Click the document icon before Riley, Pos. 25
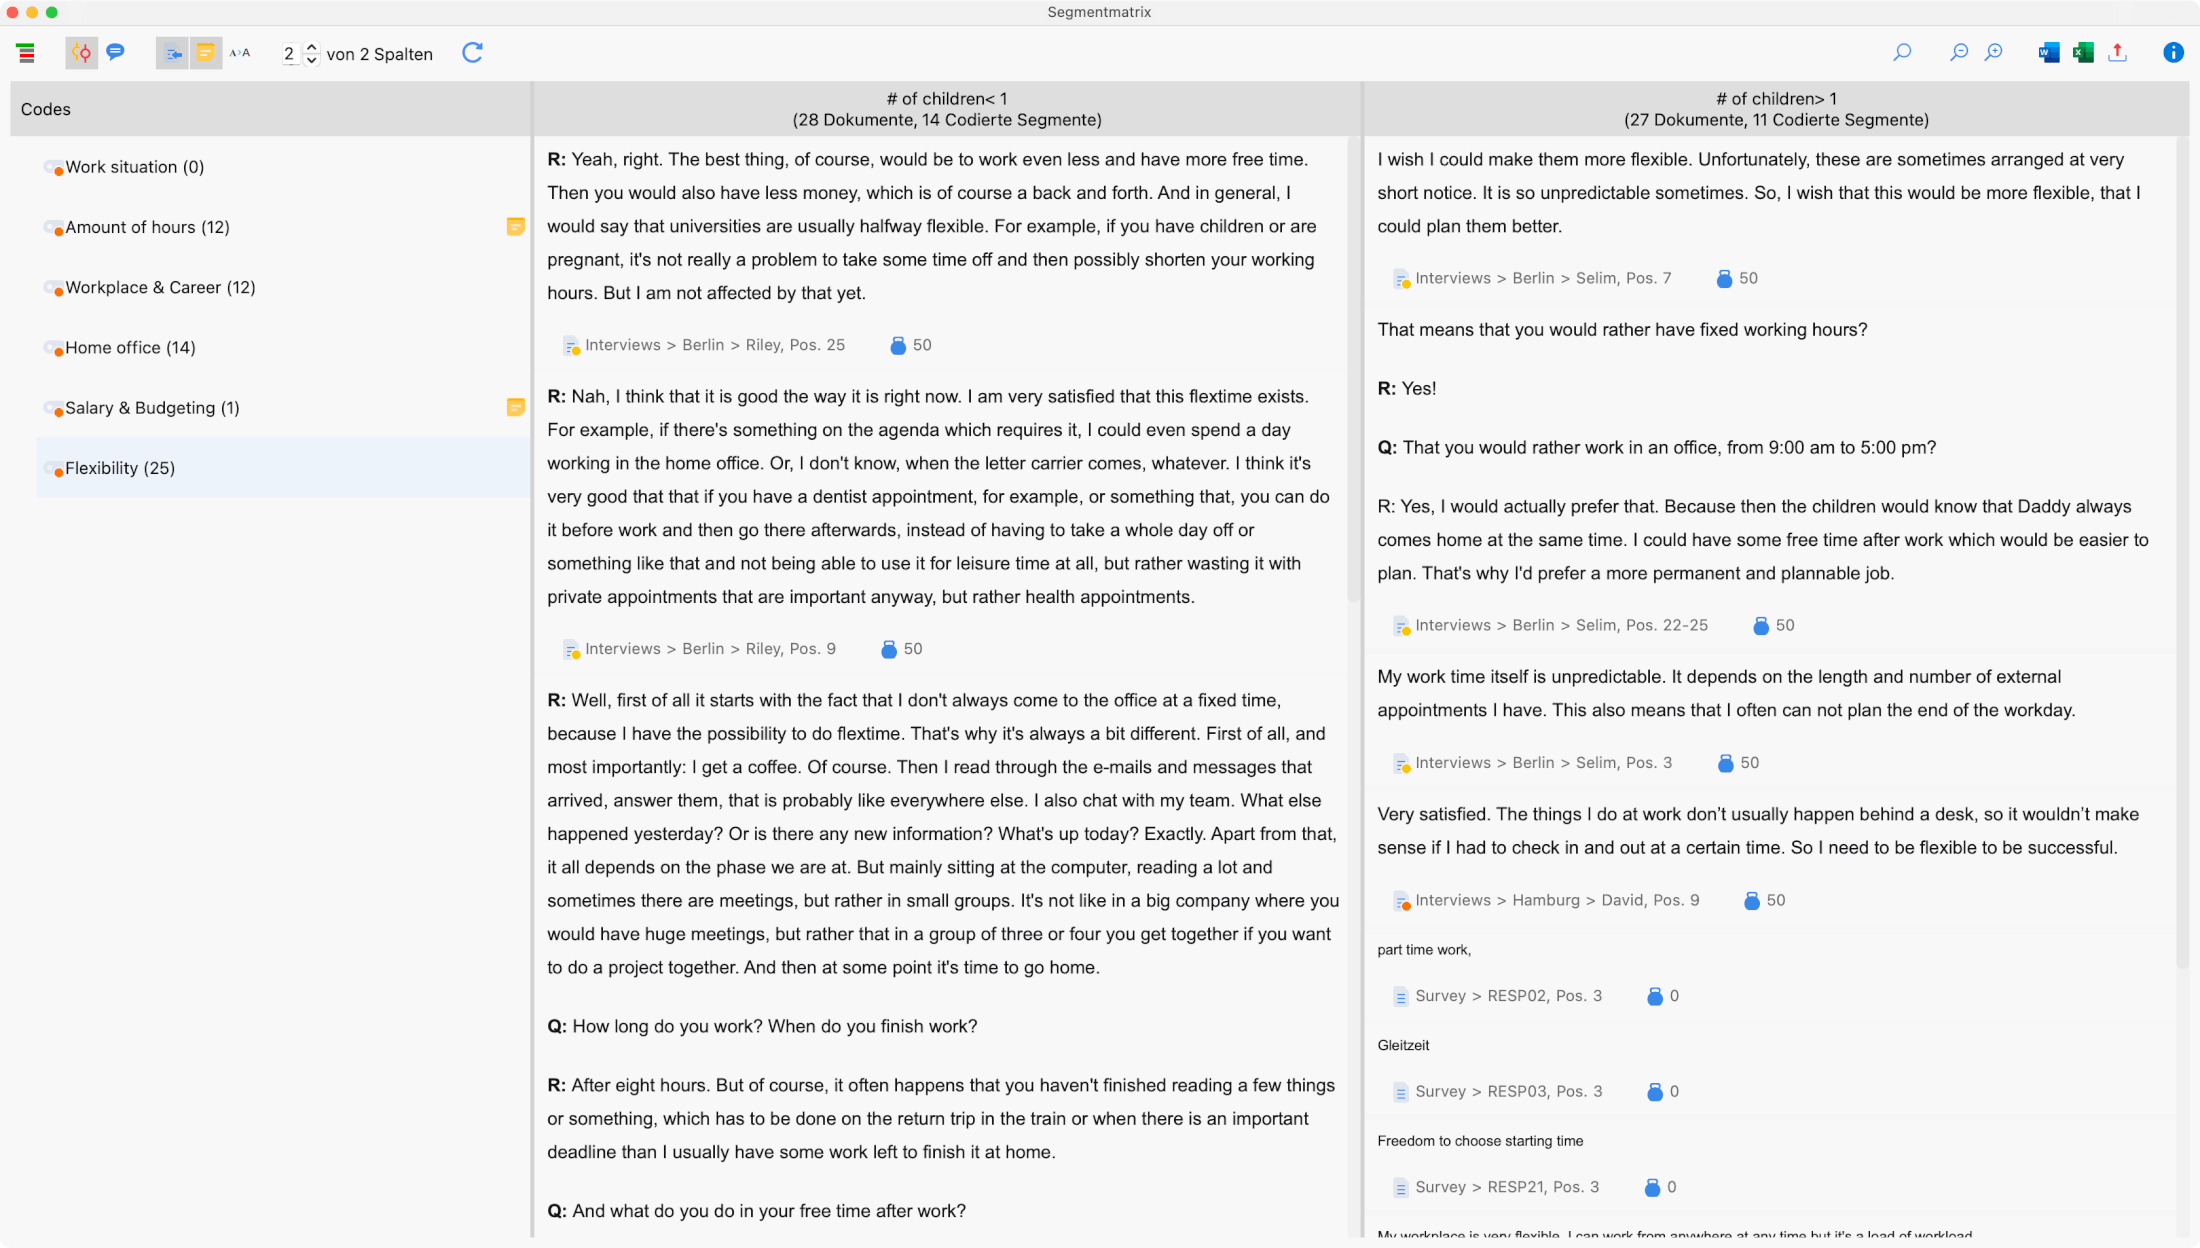This screenshot has width=2200, height=1248. tap(571, 346)
